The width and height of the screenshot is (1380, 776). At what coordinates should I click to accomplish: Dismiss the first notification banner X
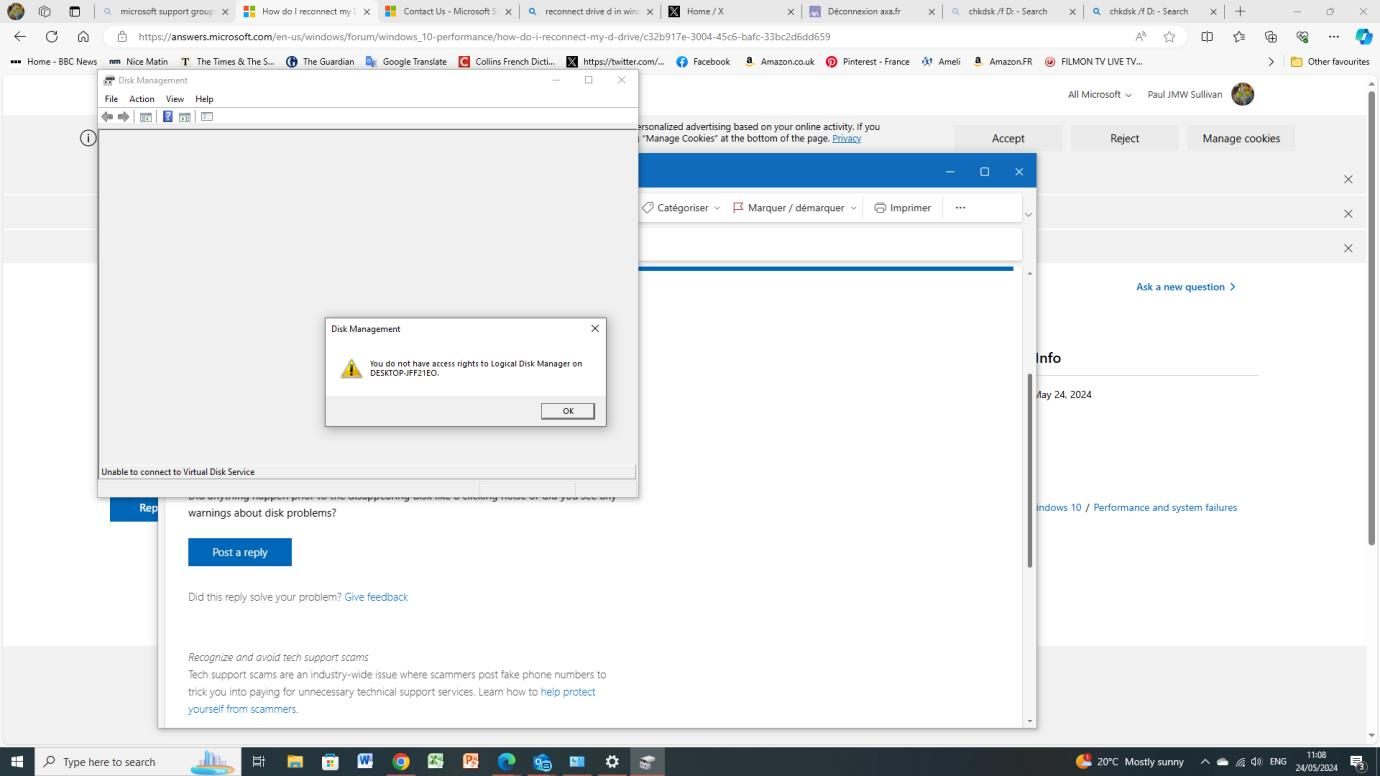click(1348, 179)
